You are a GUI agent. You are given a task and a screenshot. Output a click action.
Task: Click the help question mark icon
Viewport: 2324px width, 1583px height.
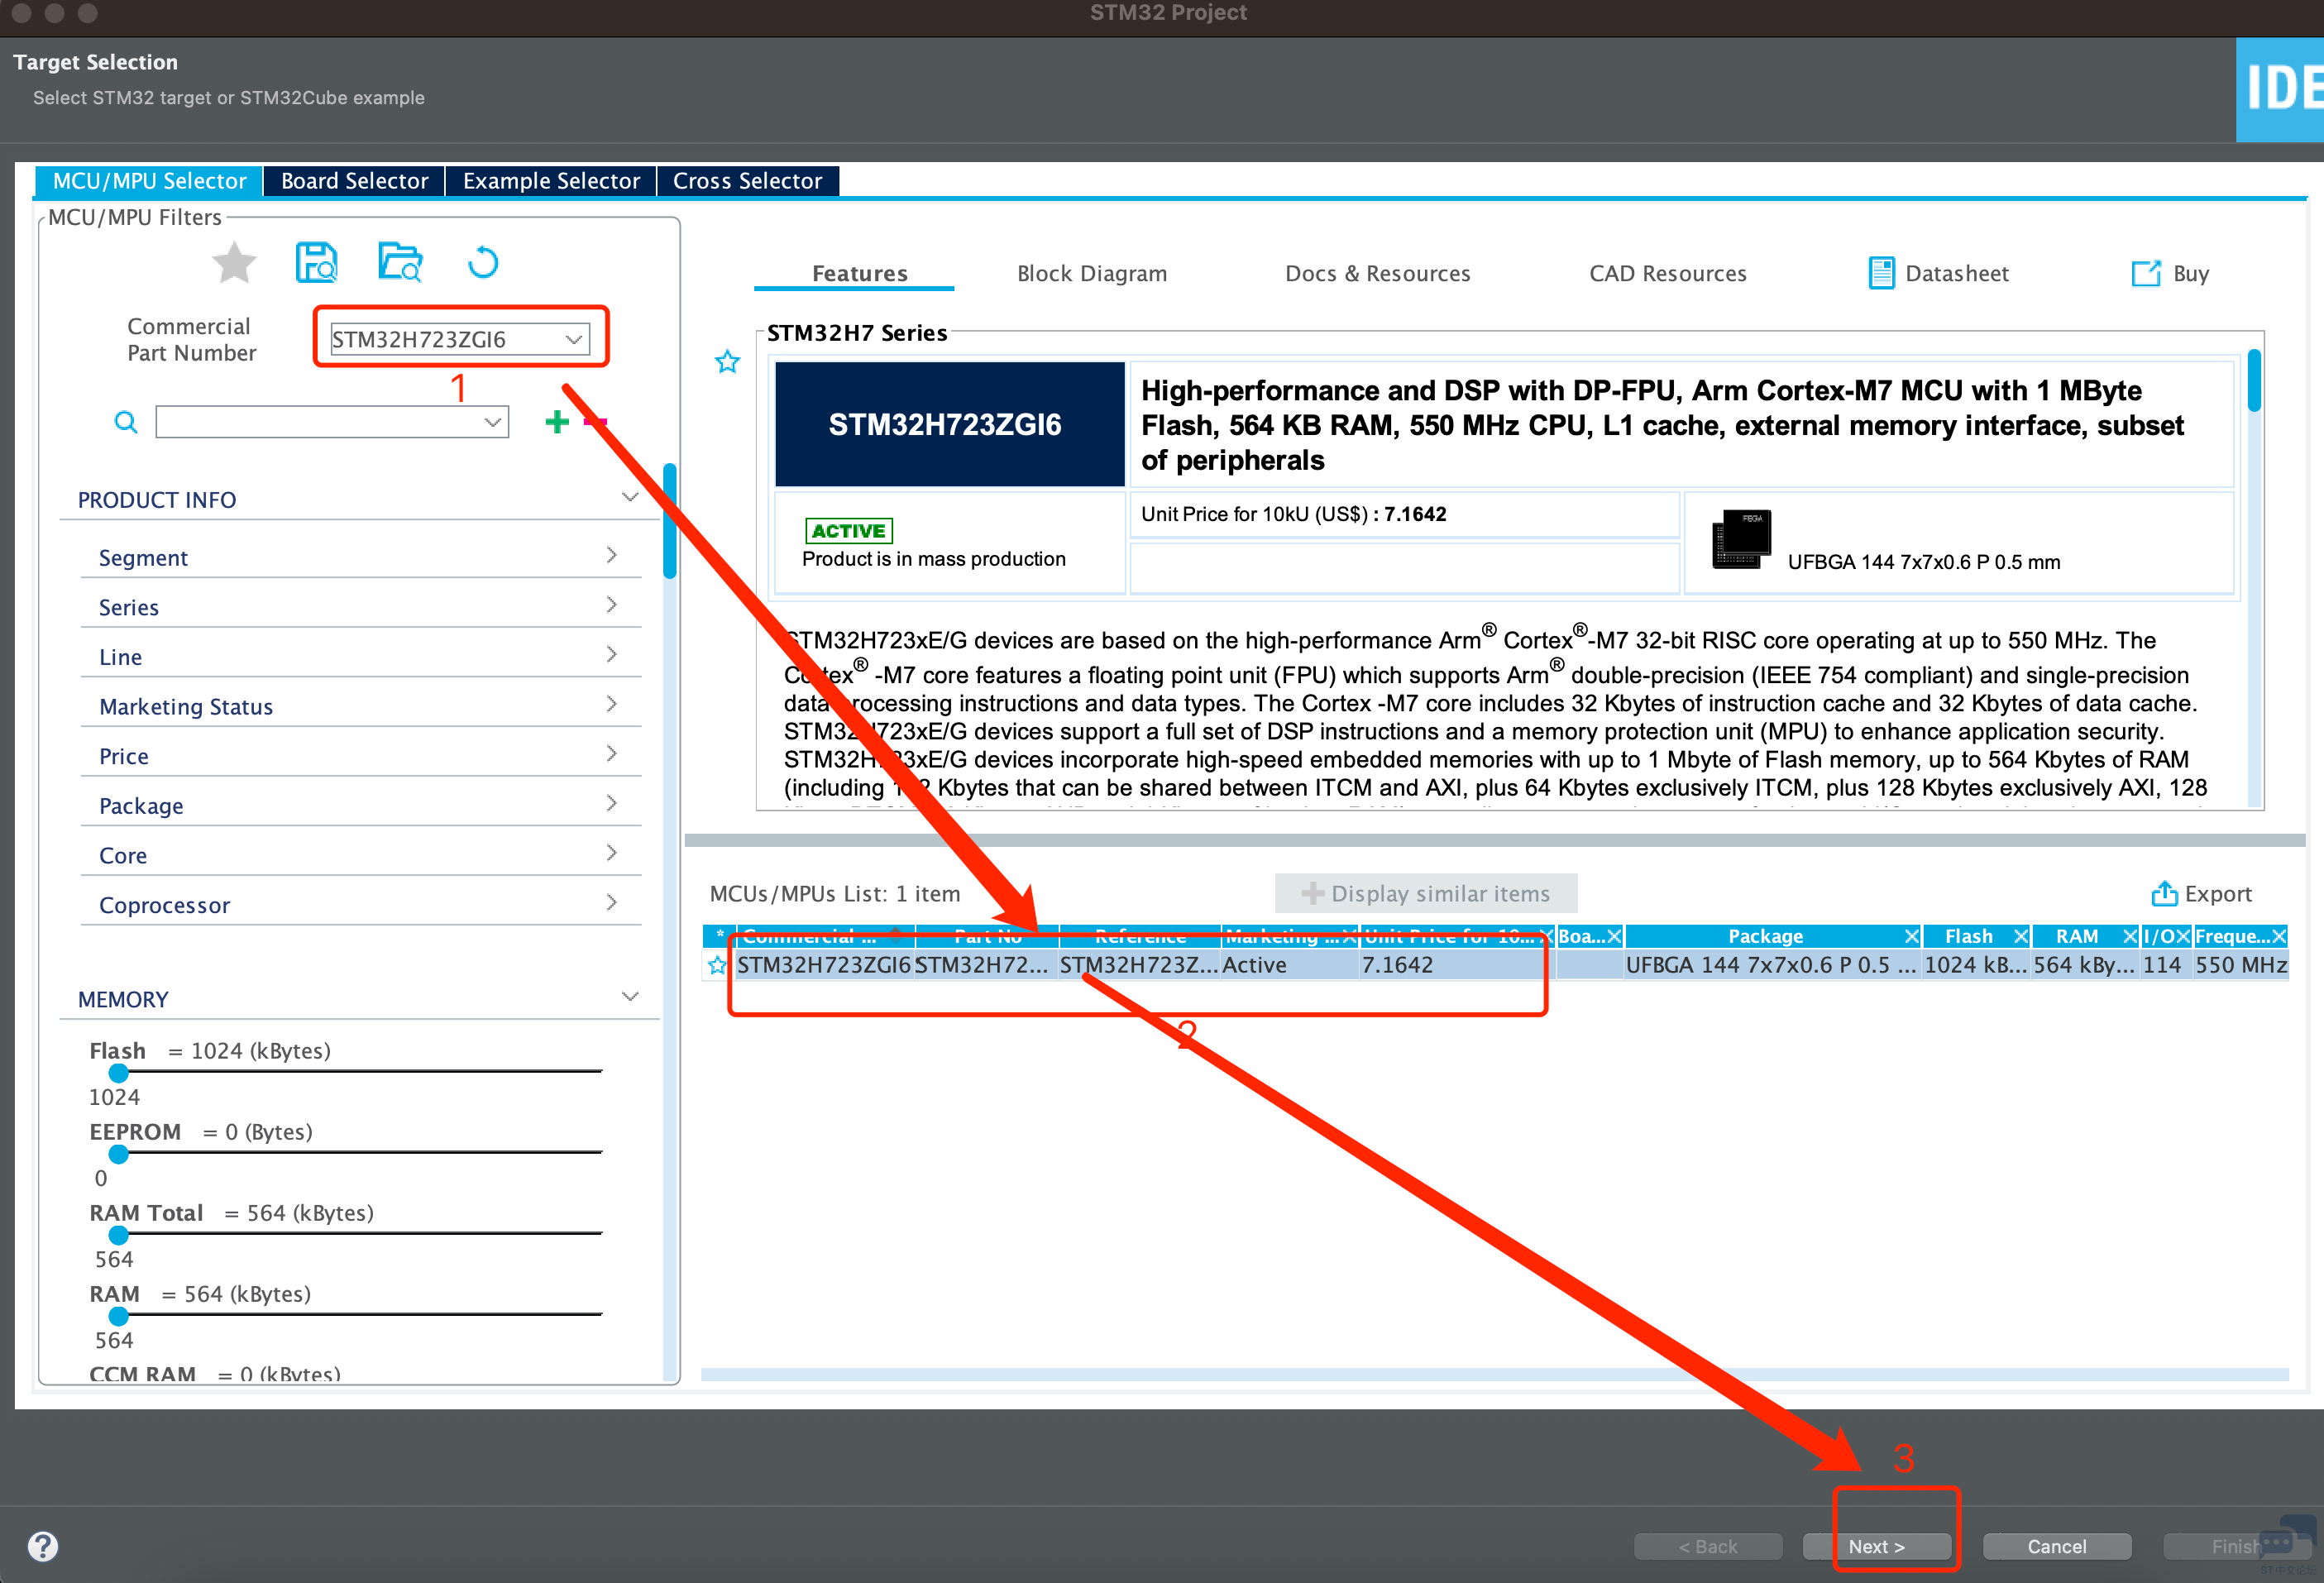[x=43, y=1546]
